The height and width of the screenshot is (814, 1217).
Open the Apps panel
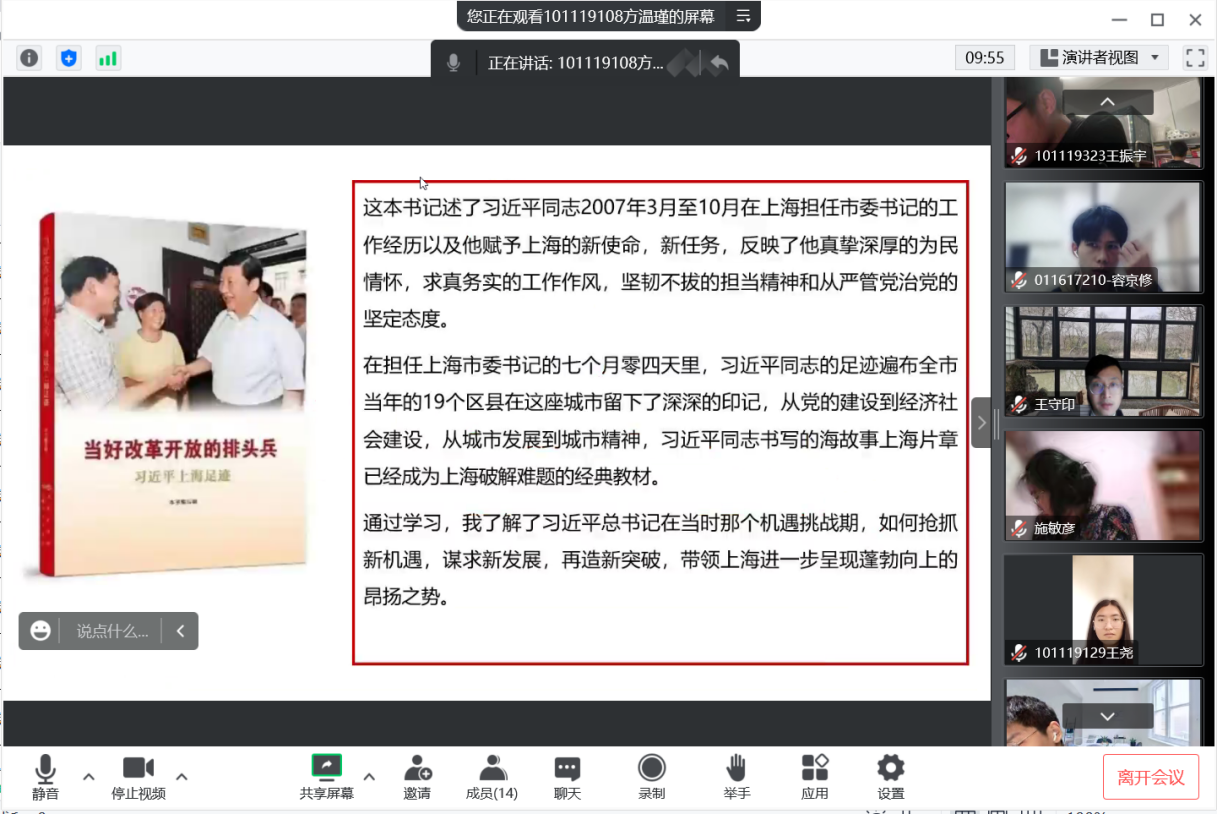coord(814,777)
